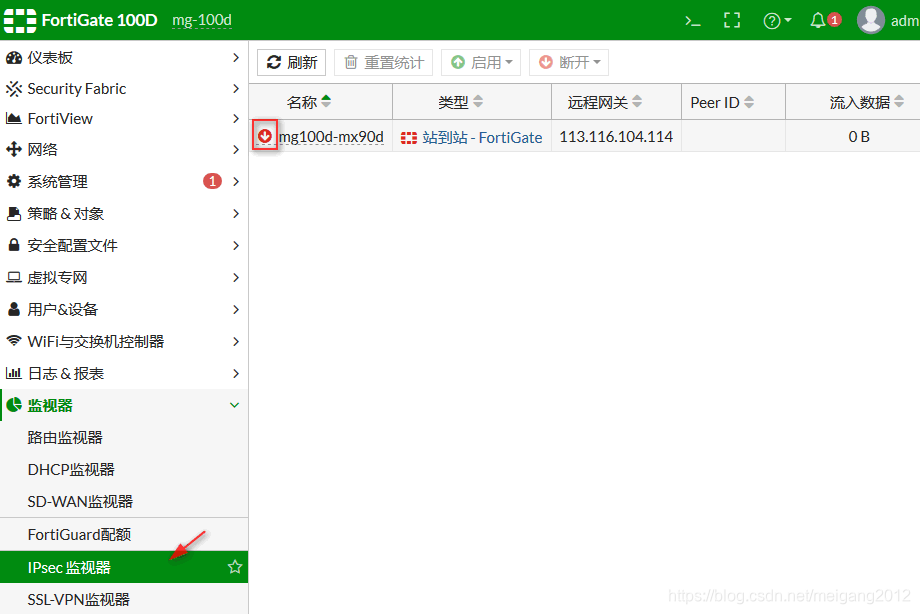Click the 虚拟专网 laptop icon

(13, 277)
